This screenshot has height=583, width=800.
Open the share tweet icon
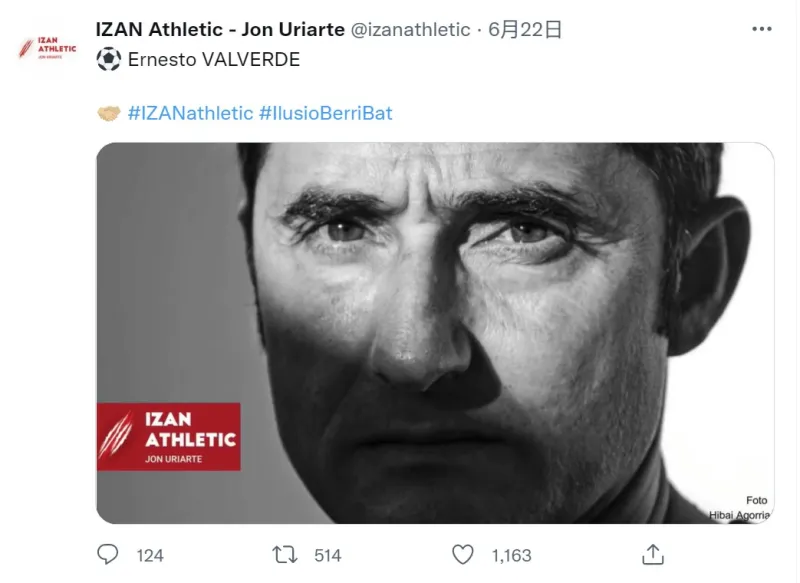tap(651, 554)
